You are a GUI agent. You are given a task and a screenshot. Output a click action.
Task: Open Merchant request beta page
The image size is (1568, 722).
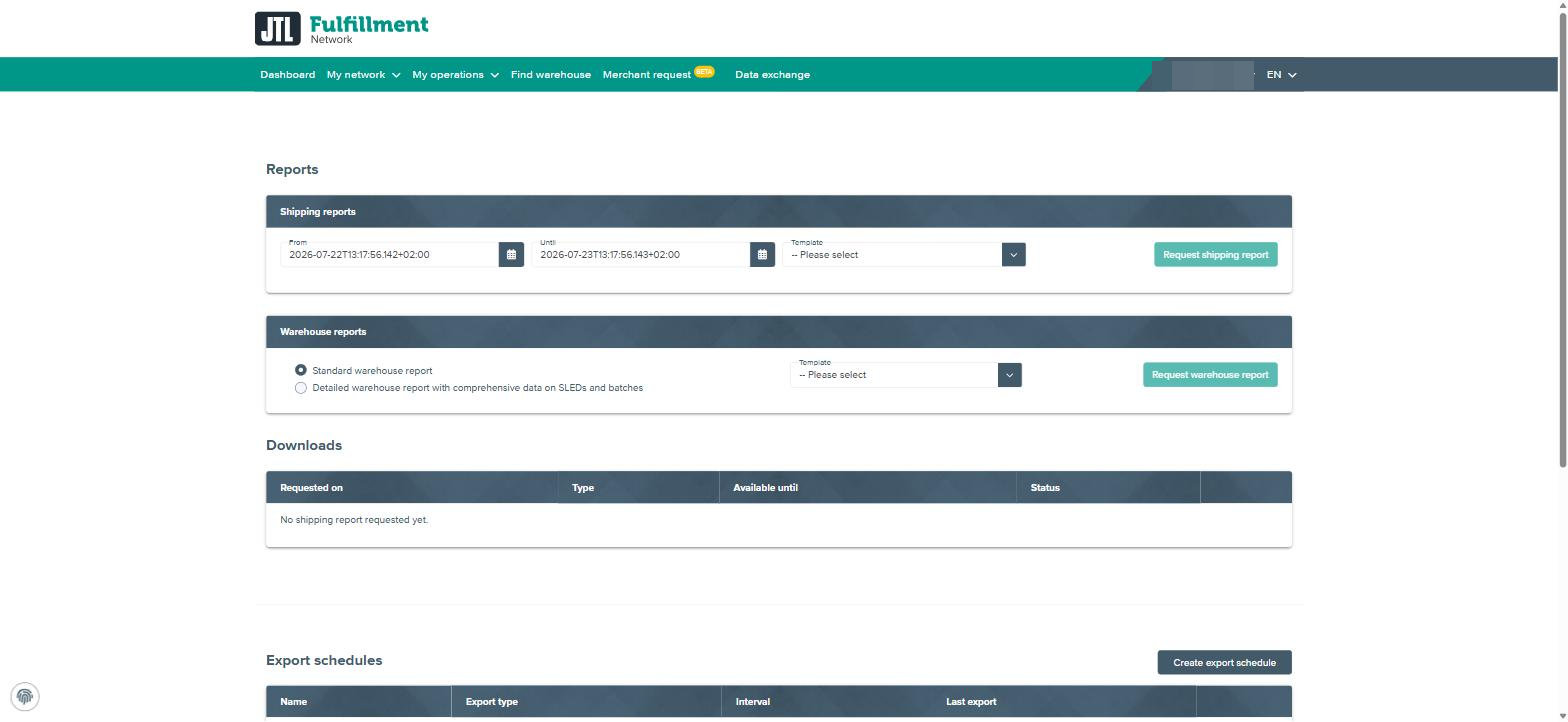[658, 74]
